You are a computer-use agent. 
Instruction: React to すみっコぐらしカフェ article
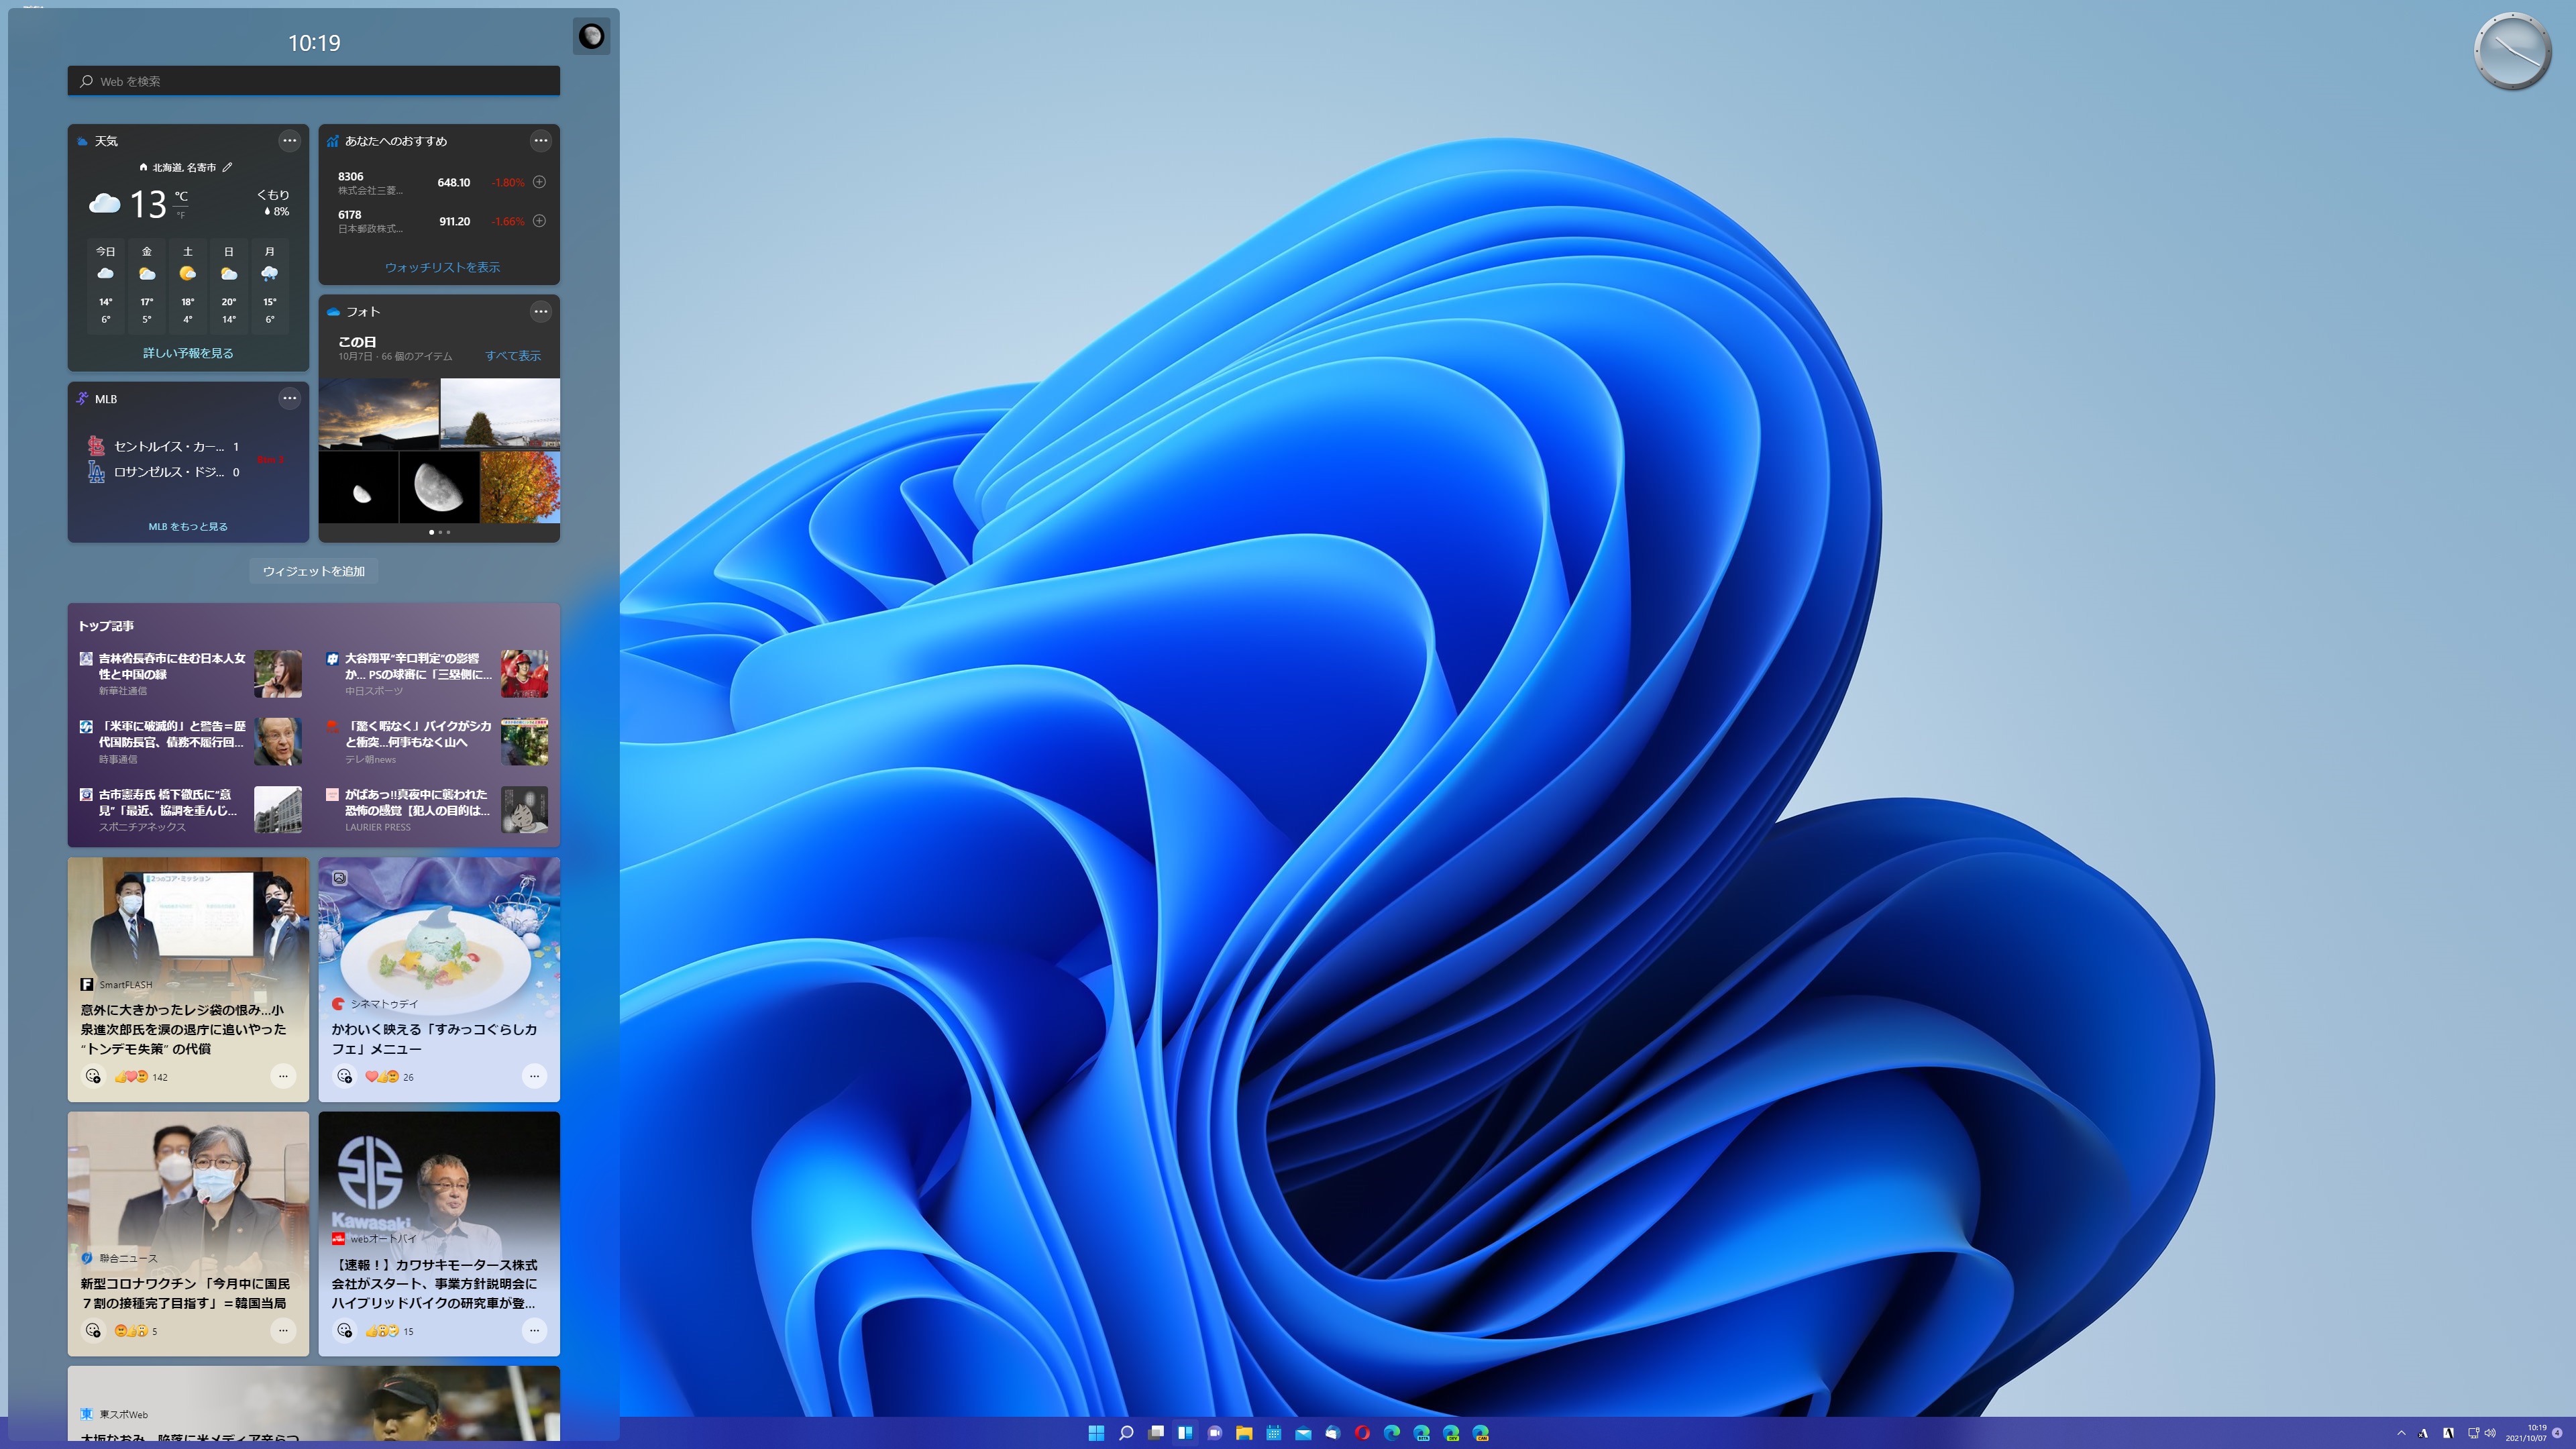pos(344,1077)
